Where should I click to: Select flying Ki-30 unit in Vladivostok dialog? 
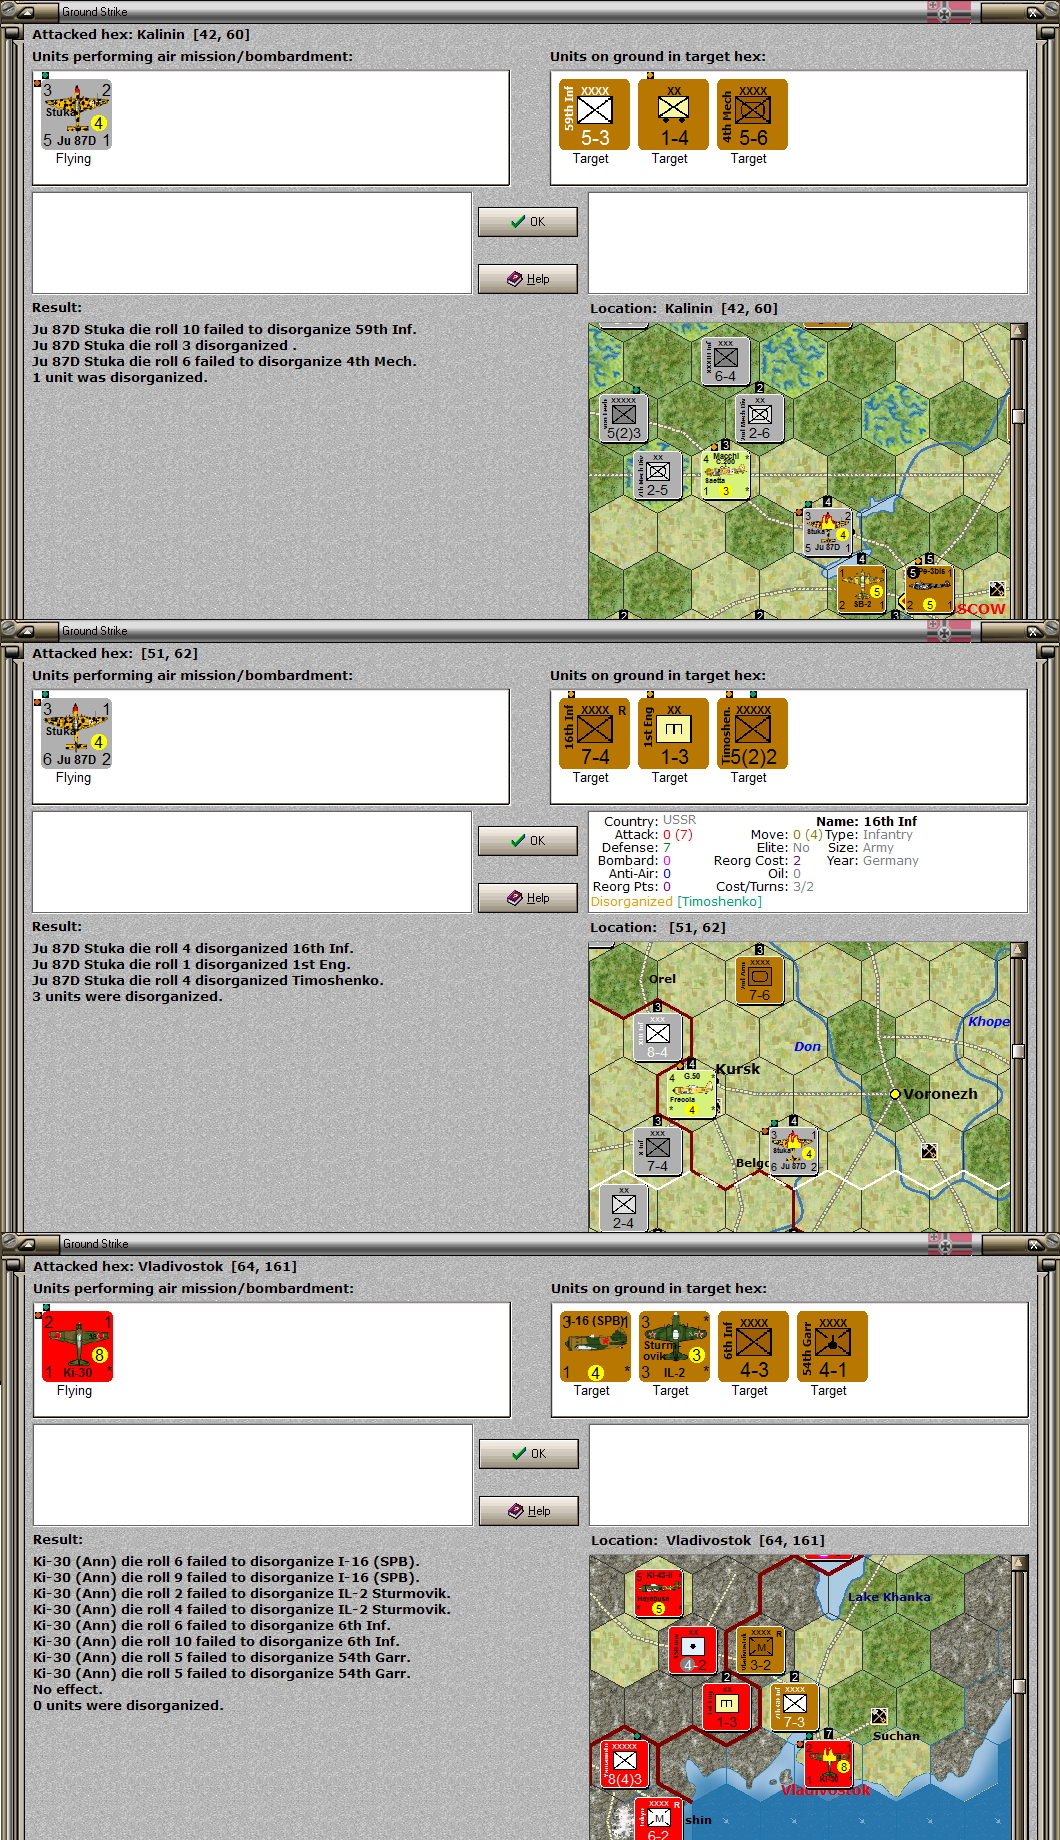(77, 1347)
